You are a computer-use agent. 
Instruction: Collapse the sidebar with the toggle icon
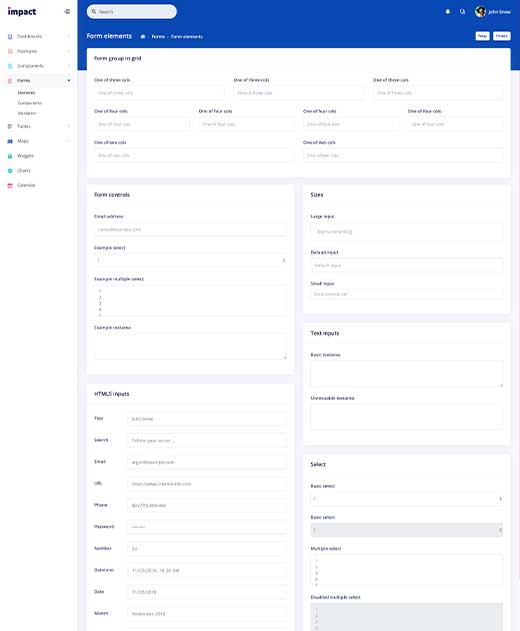[67, 12]
